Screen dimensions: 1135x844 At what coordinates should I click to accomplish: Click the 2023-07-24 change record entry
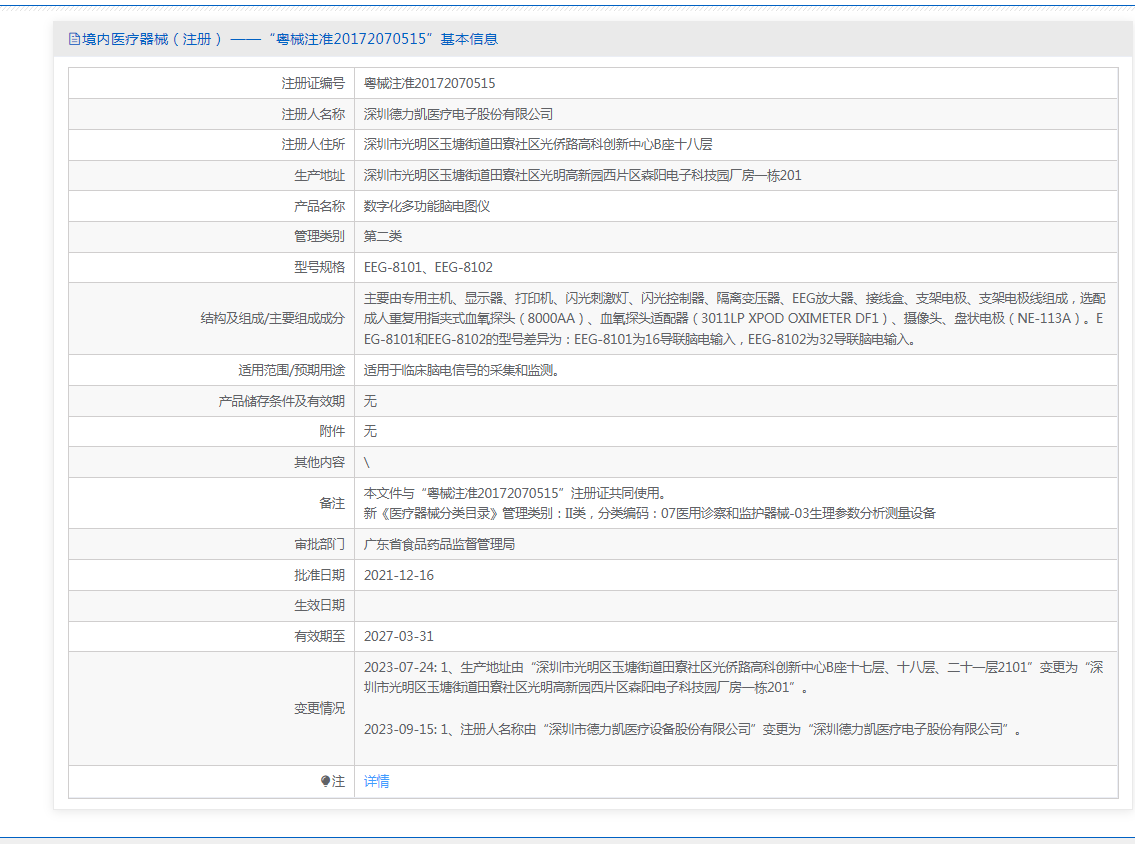tap(733, 677)
